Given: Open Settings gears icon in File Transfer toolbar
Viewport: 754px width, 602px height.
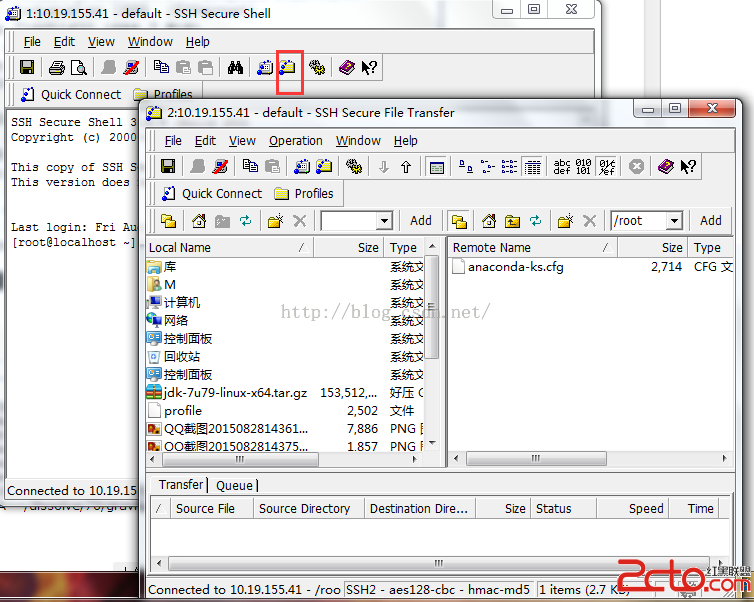Looking at the screenshot, I should 354,166.
